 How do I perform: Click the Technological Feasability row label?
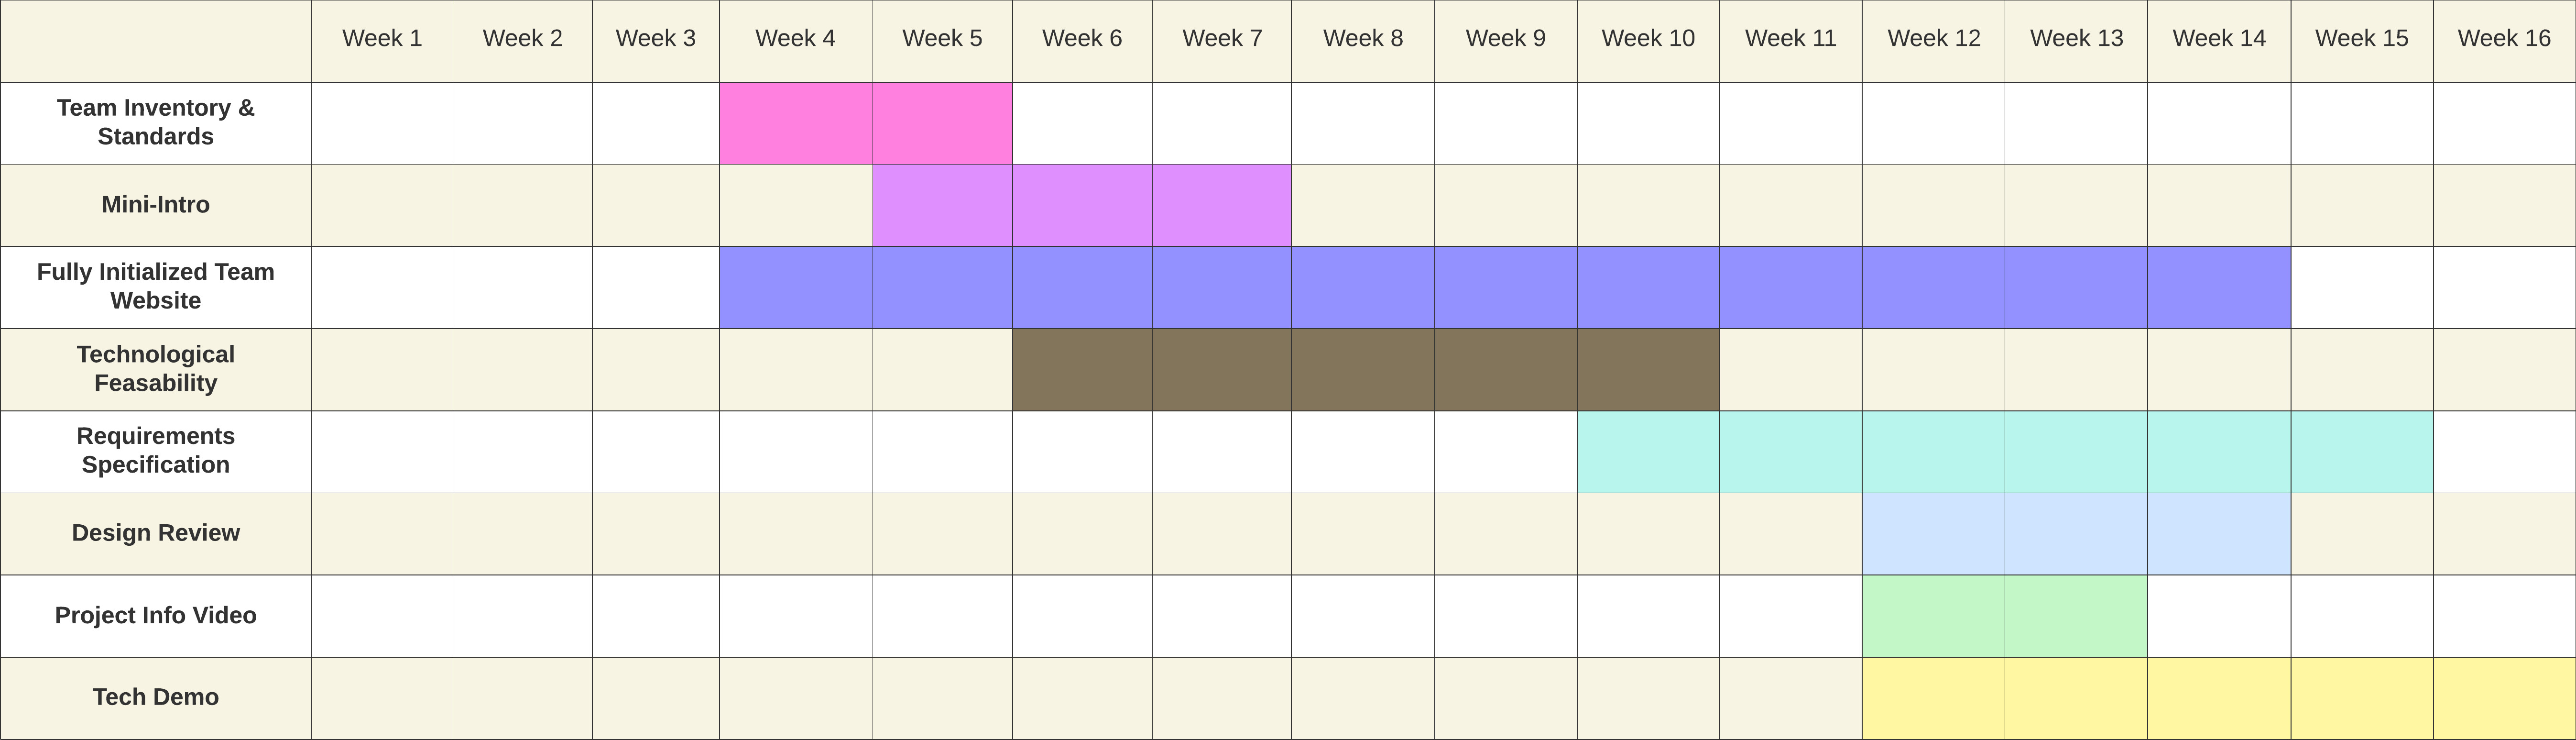click(x=156, y=369)
